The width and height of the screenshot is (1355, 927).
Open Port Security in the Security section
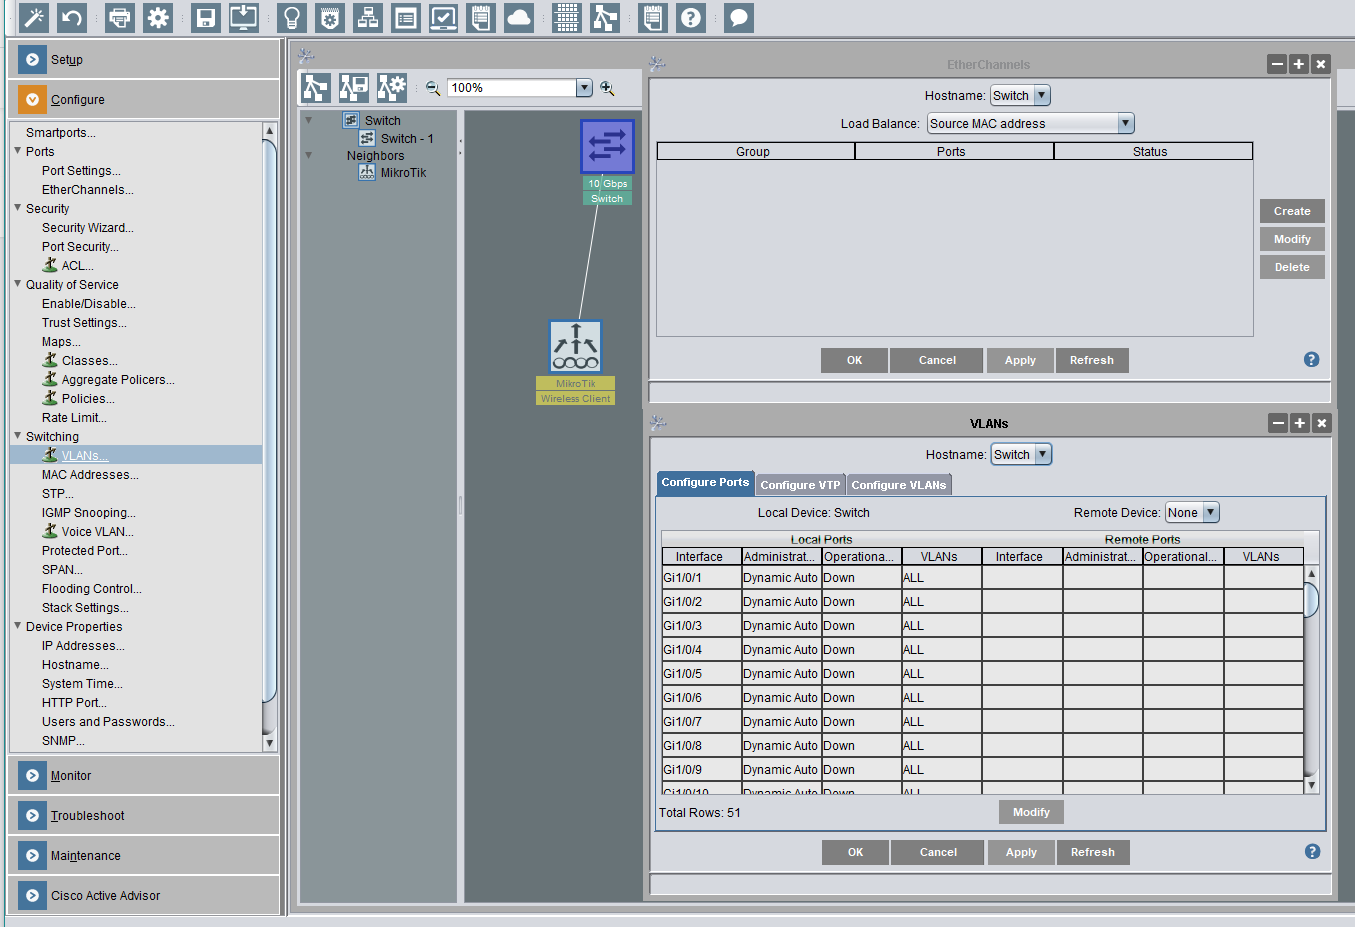tap(80, 247)
